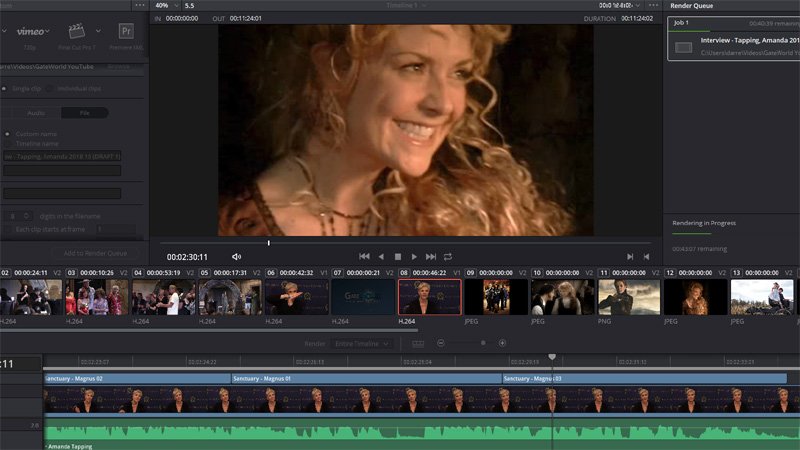800x450 pixels.
Task: Expand the Final Cut Pro preset arrow
Action: [98, 31]
